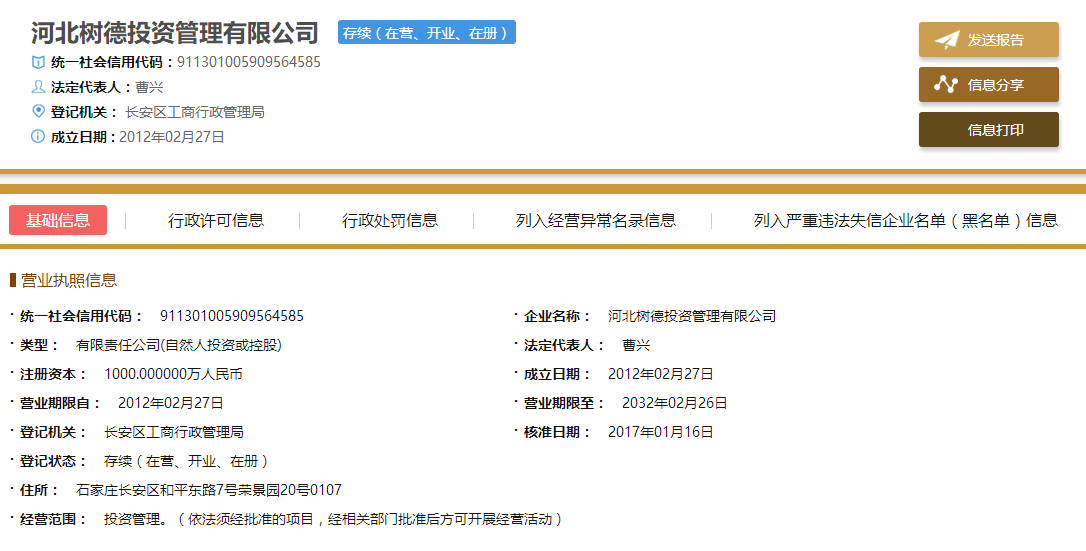Click the 营业执照信息 section heading
This screenshot has height=551, width=1086.
(x=68, y=281)
